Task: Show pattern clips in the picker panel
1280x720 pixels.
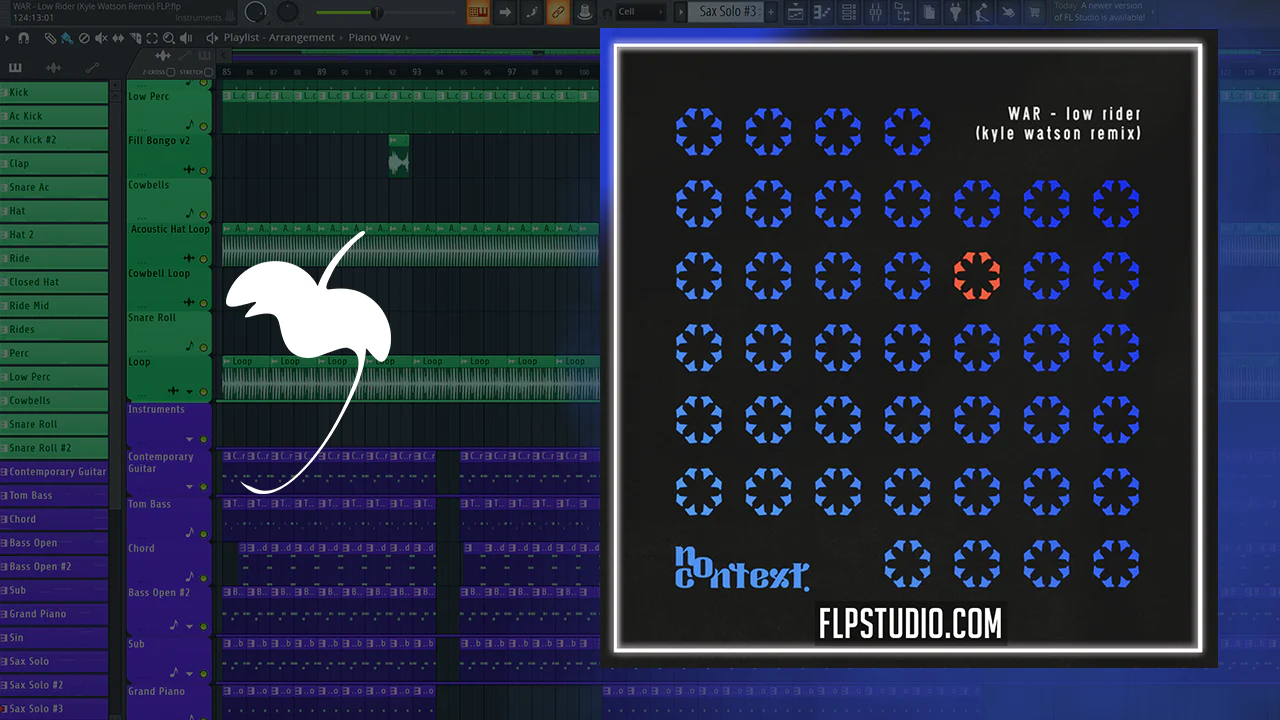Action: tap(15, 68)
